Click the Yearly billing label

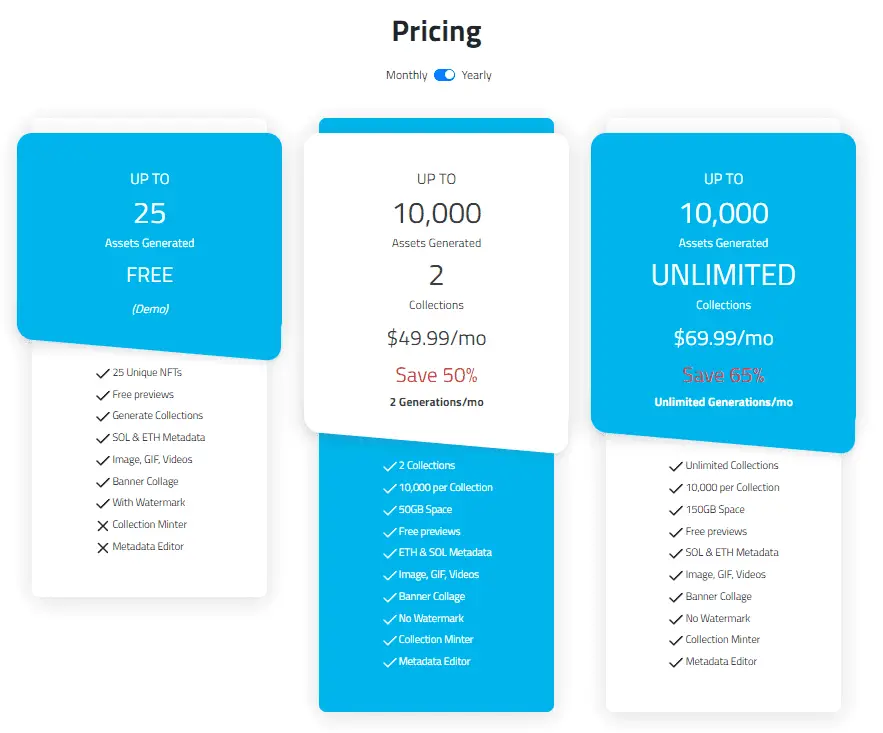[x=476, y=75]
